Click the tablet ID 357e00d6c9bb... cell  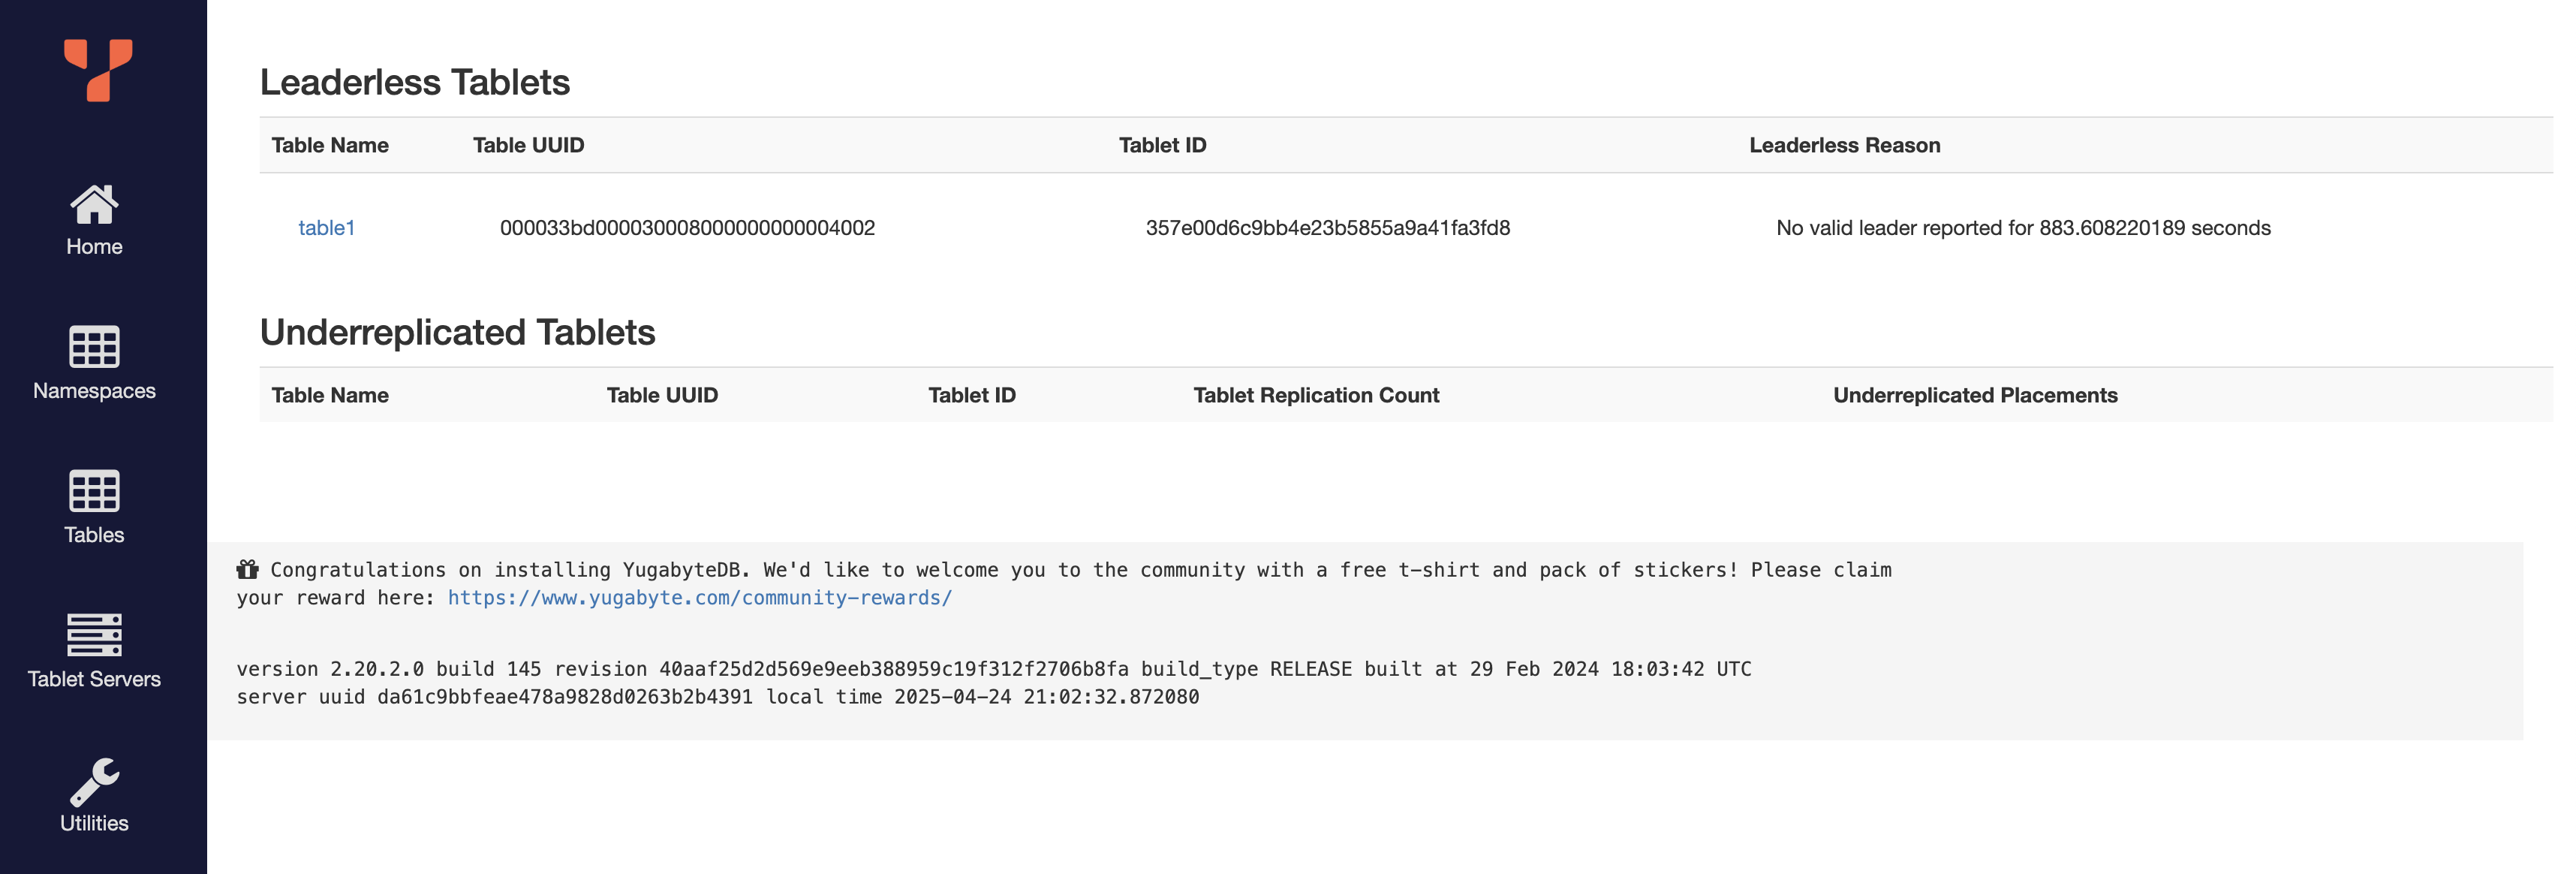(1328, 228)
